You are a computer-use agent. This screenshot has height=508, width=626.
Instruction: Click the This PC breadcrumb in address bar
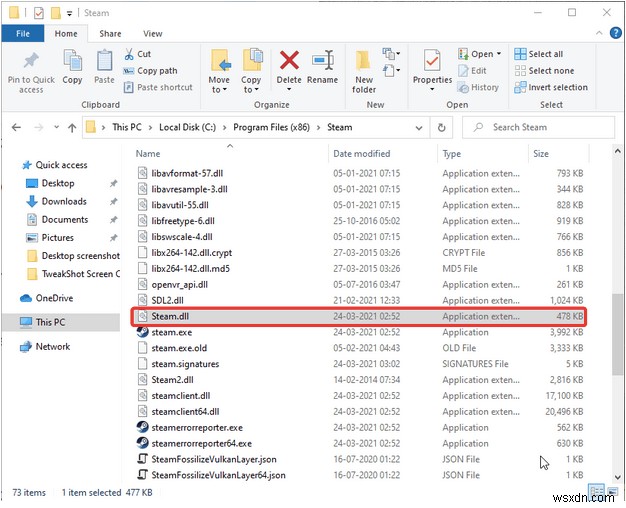(x=127, y=127)
